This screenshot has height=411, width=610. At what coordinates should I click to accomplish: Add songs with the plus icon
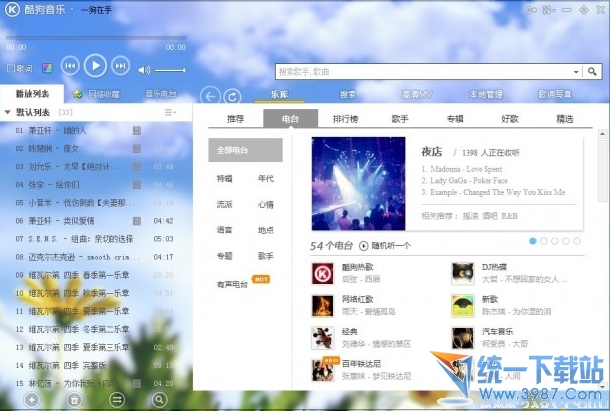point(32,399)
